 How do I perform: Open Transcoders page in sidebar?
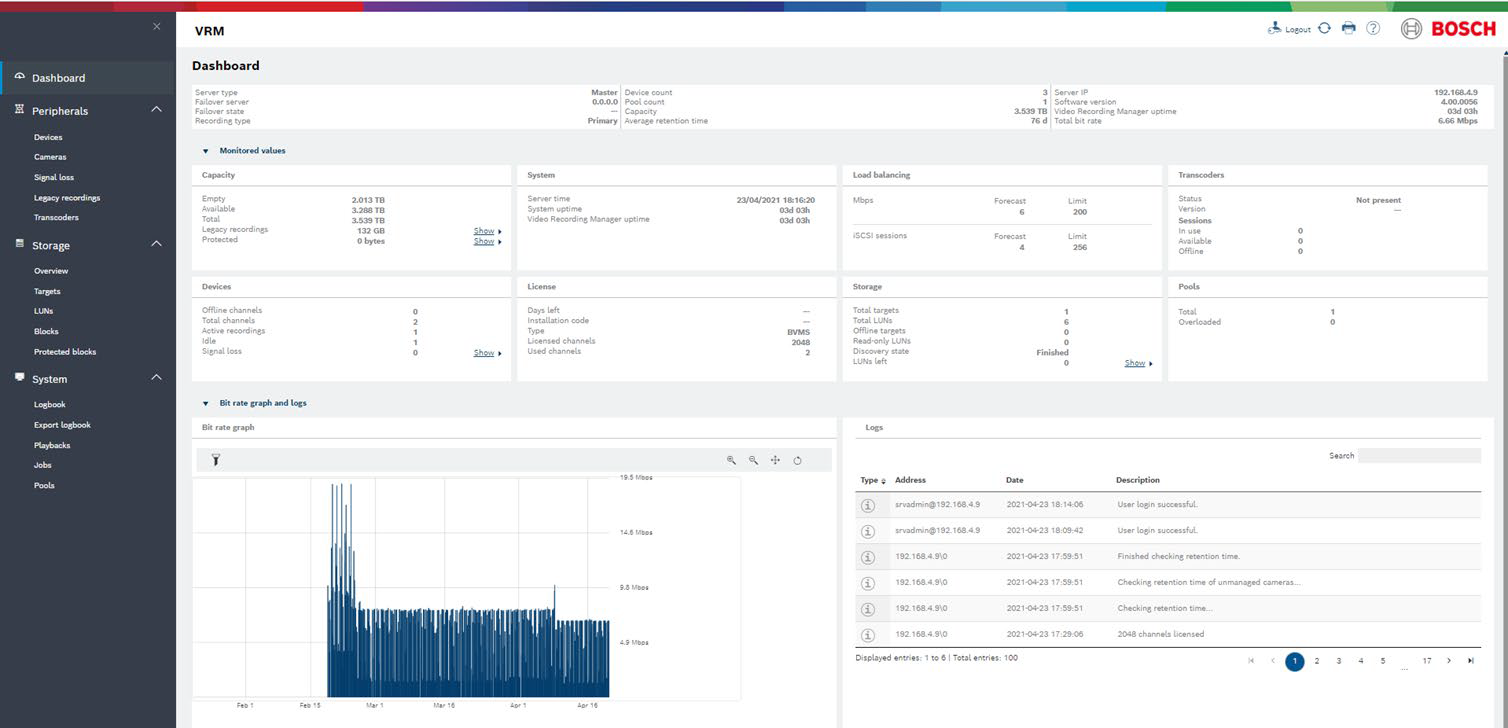pos(56,217)
